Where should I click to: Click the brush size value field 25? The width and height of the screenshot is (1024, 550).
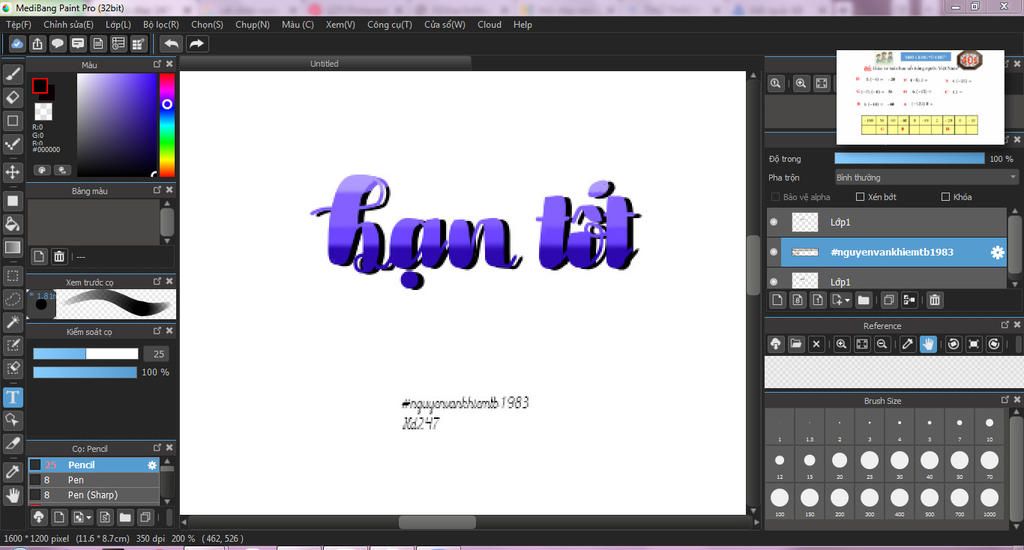coord(158,353)
